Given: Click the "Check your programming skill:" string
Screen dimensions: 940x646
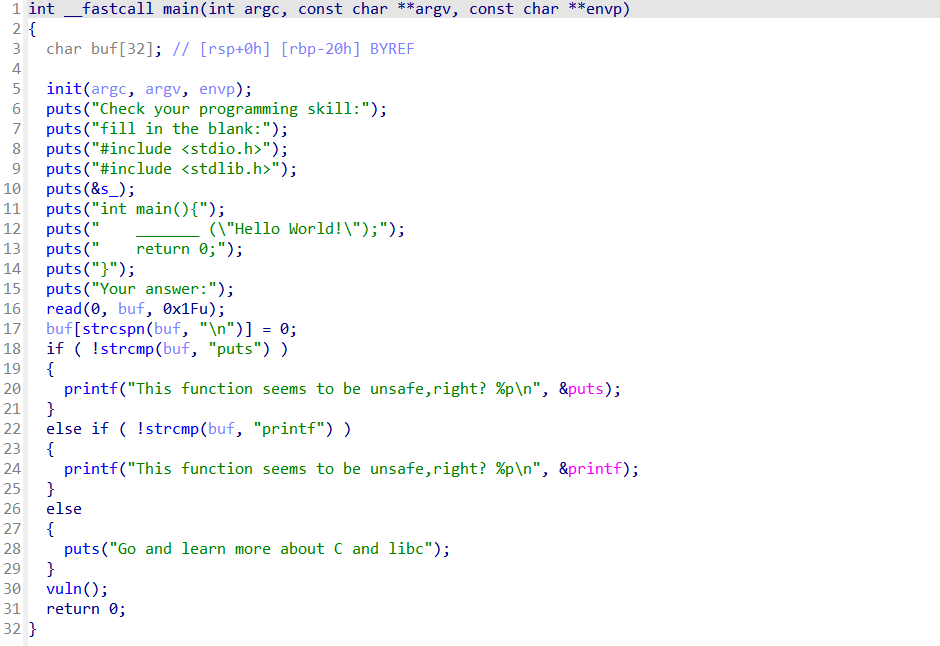Looking at the screenshot, I should click(x=230, y=108).
